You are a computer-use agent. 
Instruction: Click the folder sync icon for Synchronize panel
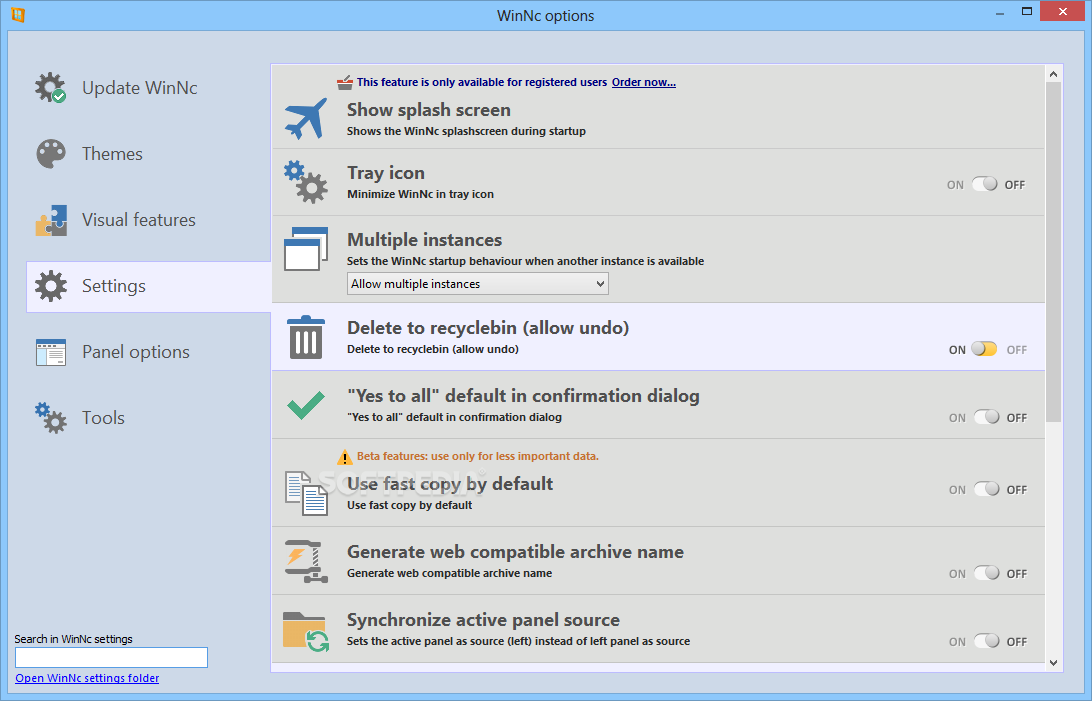[x=306, y=631]
